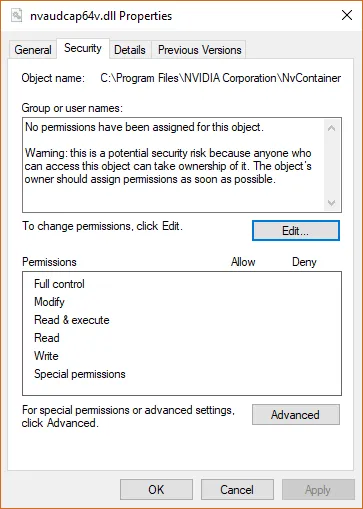
Task: Click the greyed-out Apply button
Action: [318, 490]
